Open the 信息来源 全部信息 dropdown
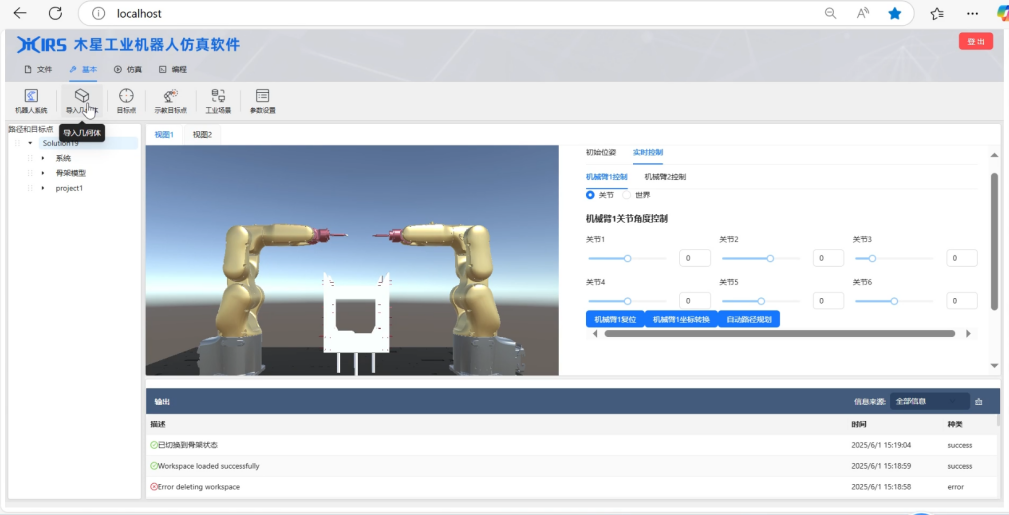Image resolution: width=1009 pixels, height=515 pixels. click(x=929, y=401)
